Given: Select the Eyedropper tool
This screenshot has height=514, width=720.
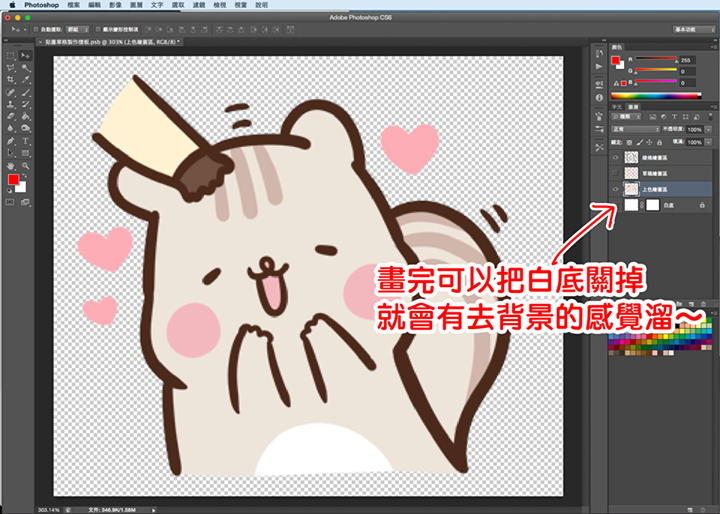Looking at the screenshot, I should [x=26, y=80].
